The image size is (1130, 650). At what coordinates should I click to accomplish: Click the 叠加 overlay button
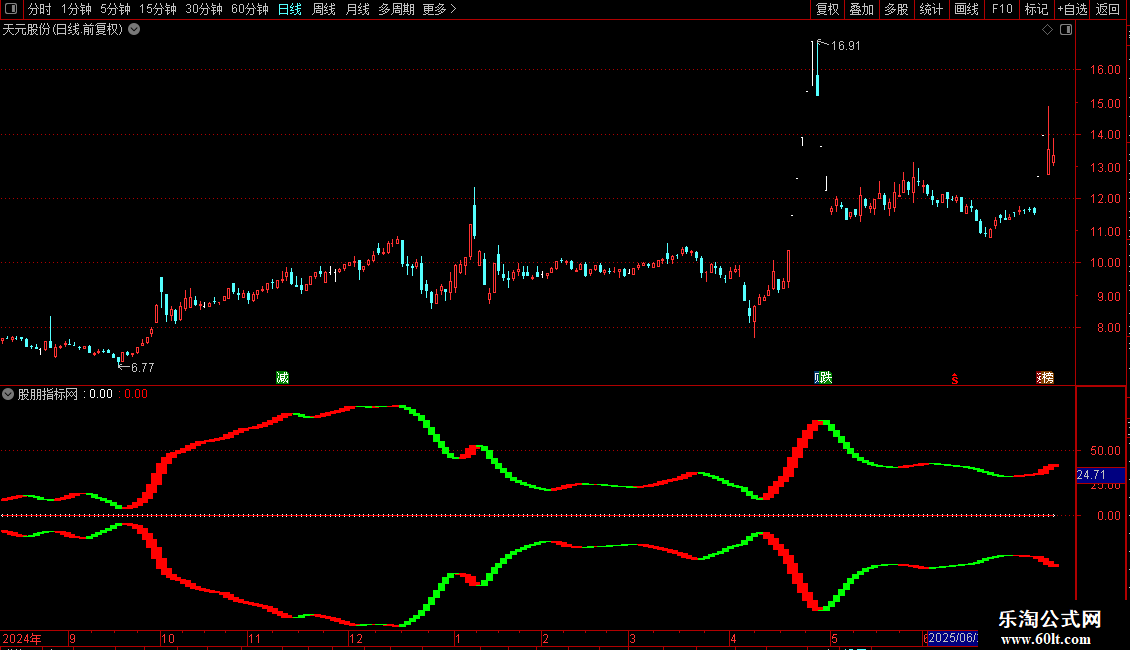click(x=861, y=9)
